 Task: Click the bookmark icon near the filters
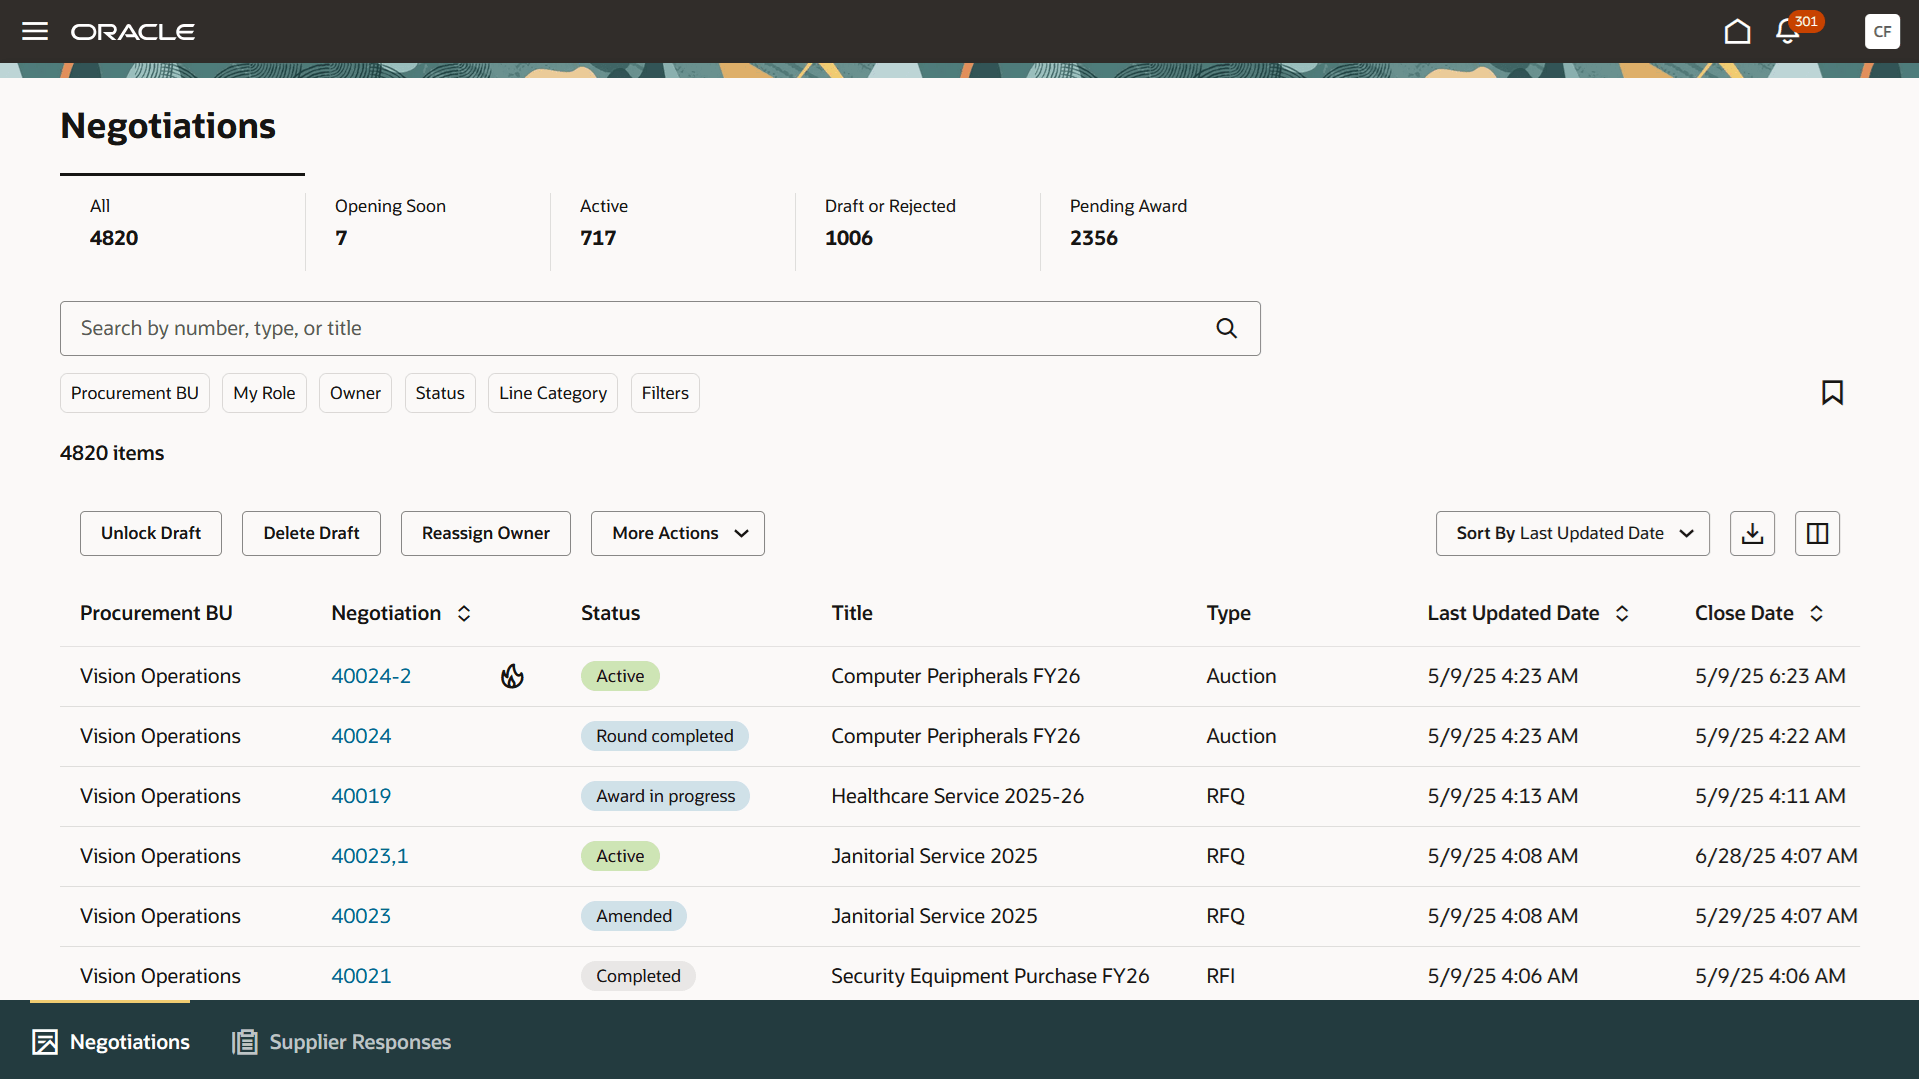point(1833,392)
